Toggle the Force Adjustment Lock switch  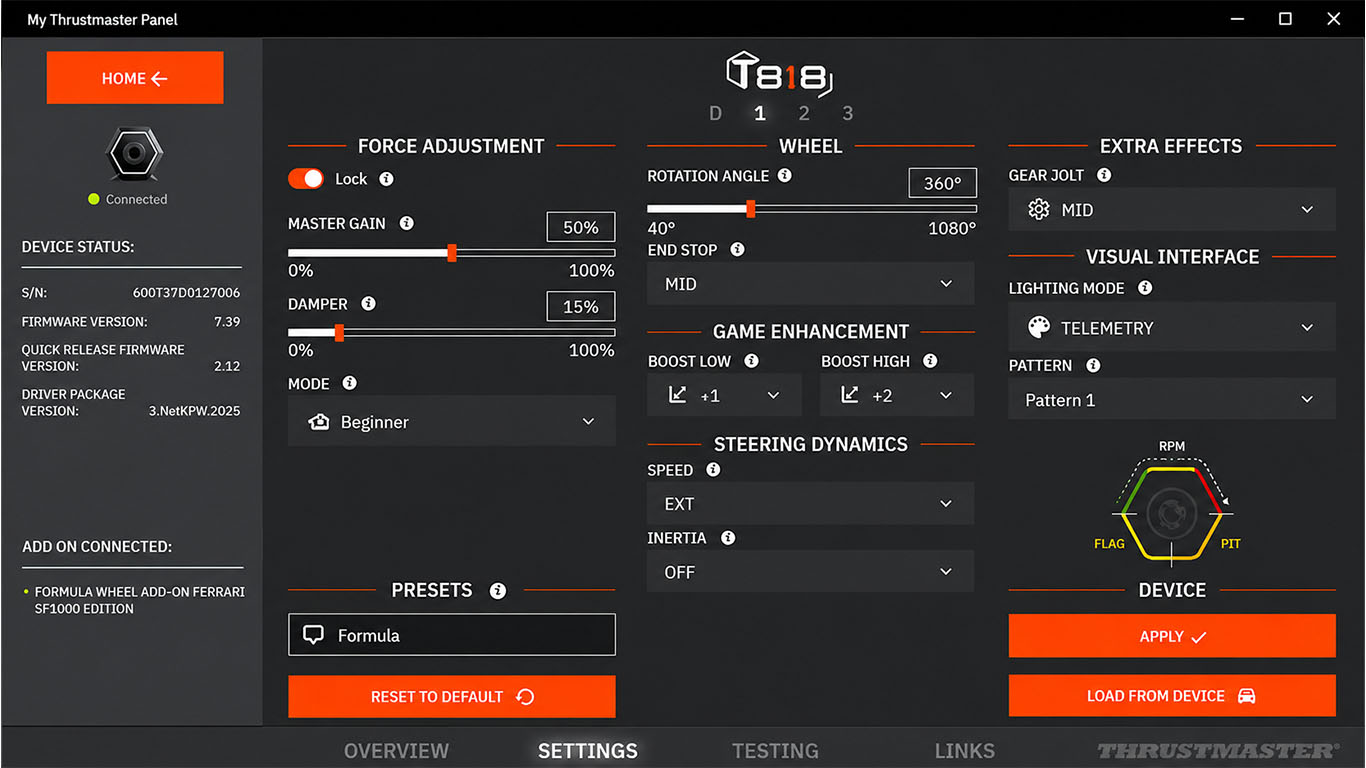[306, 179]
